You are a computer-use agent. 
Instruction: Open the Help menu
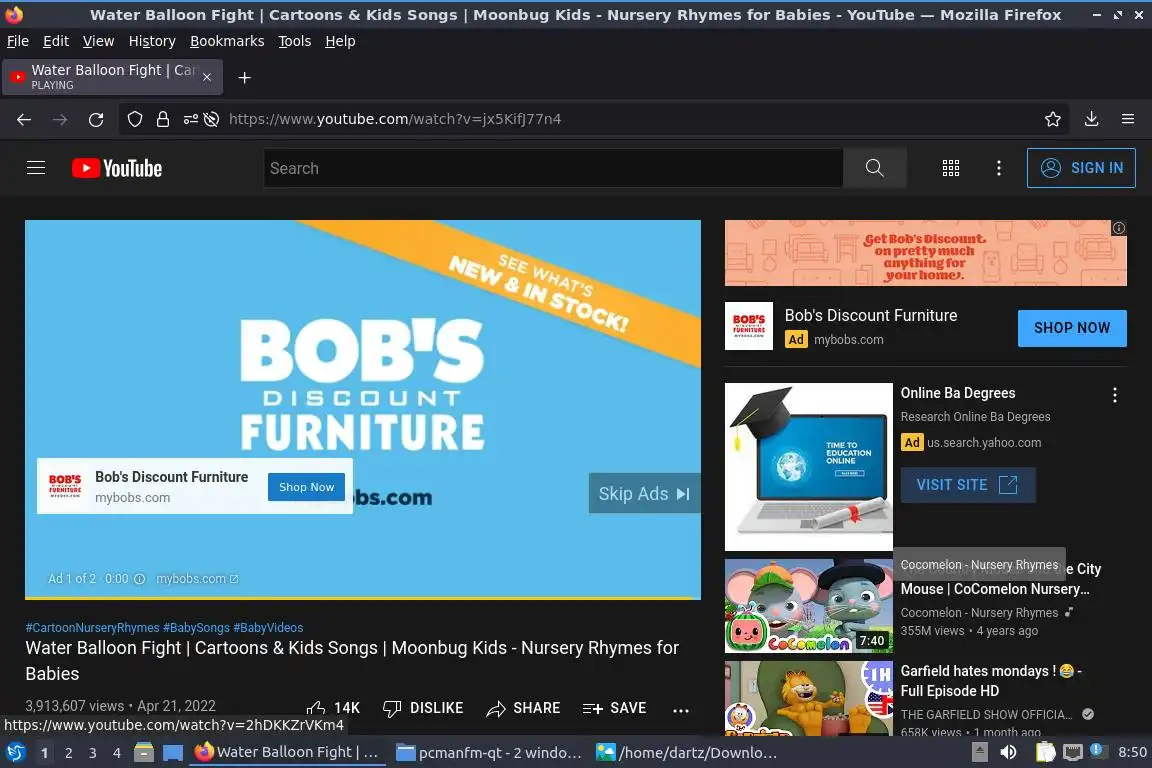point(340,41)
